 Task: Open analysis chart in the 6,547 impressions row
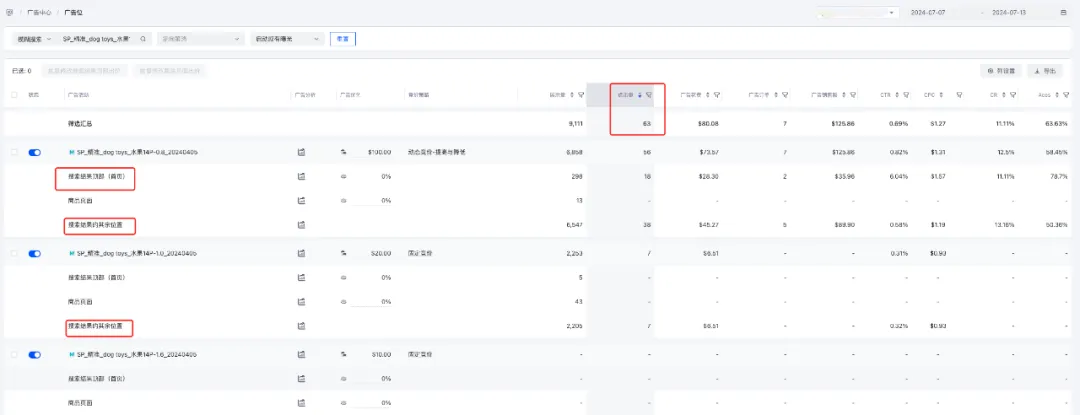click(301, 224)
